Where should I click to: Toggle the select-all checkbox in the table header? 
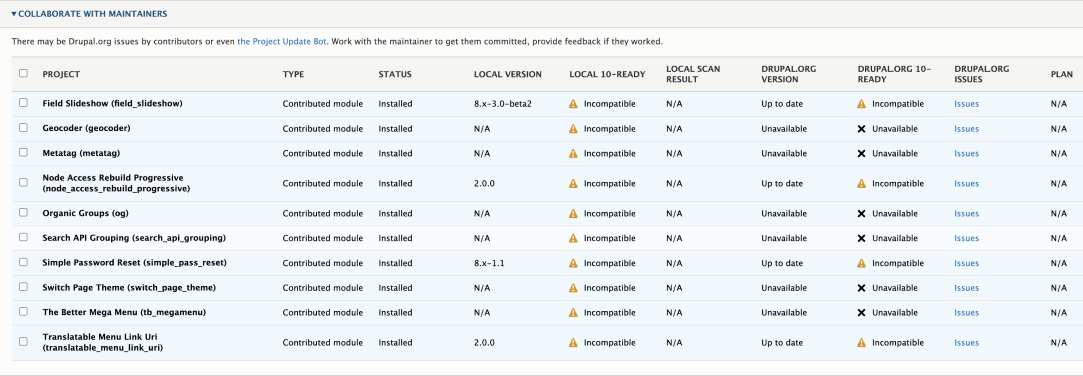click(23, 73)
